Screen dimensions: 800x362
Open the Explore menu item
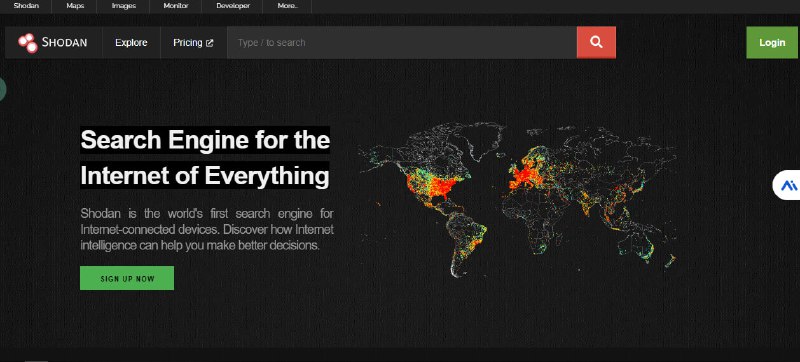131,43
